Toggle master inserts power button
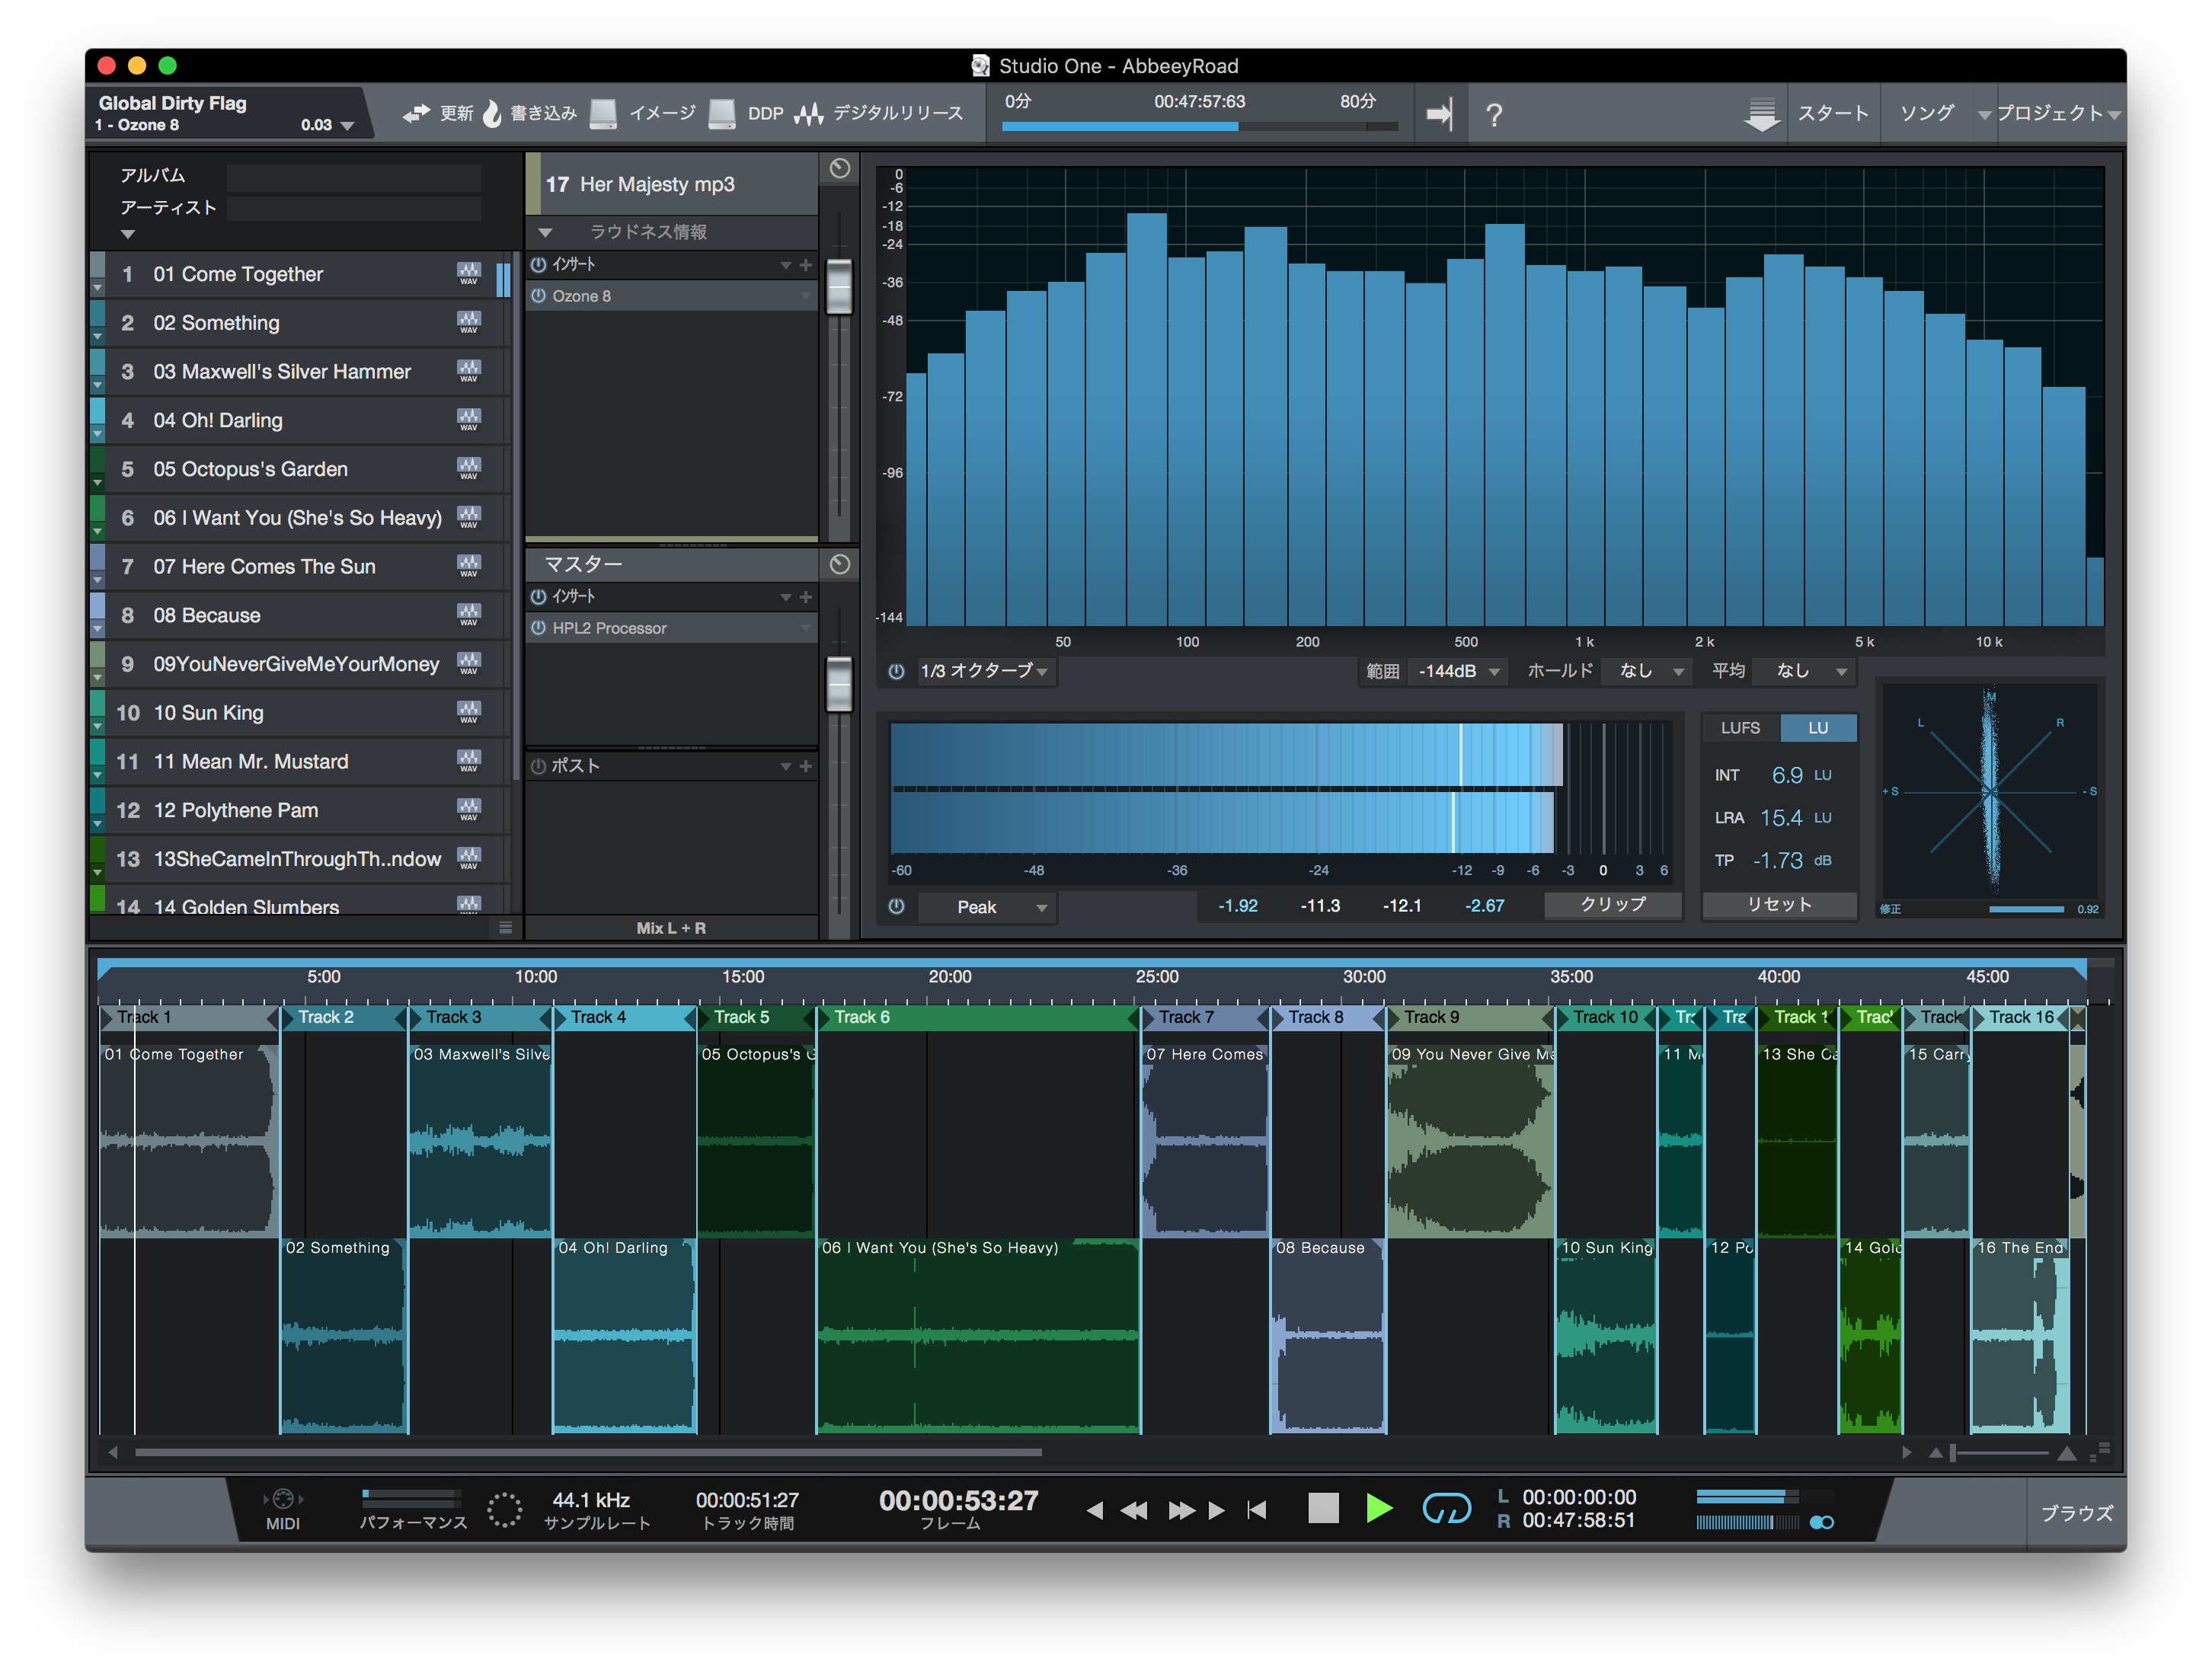 point(538,597)
